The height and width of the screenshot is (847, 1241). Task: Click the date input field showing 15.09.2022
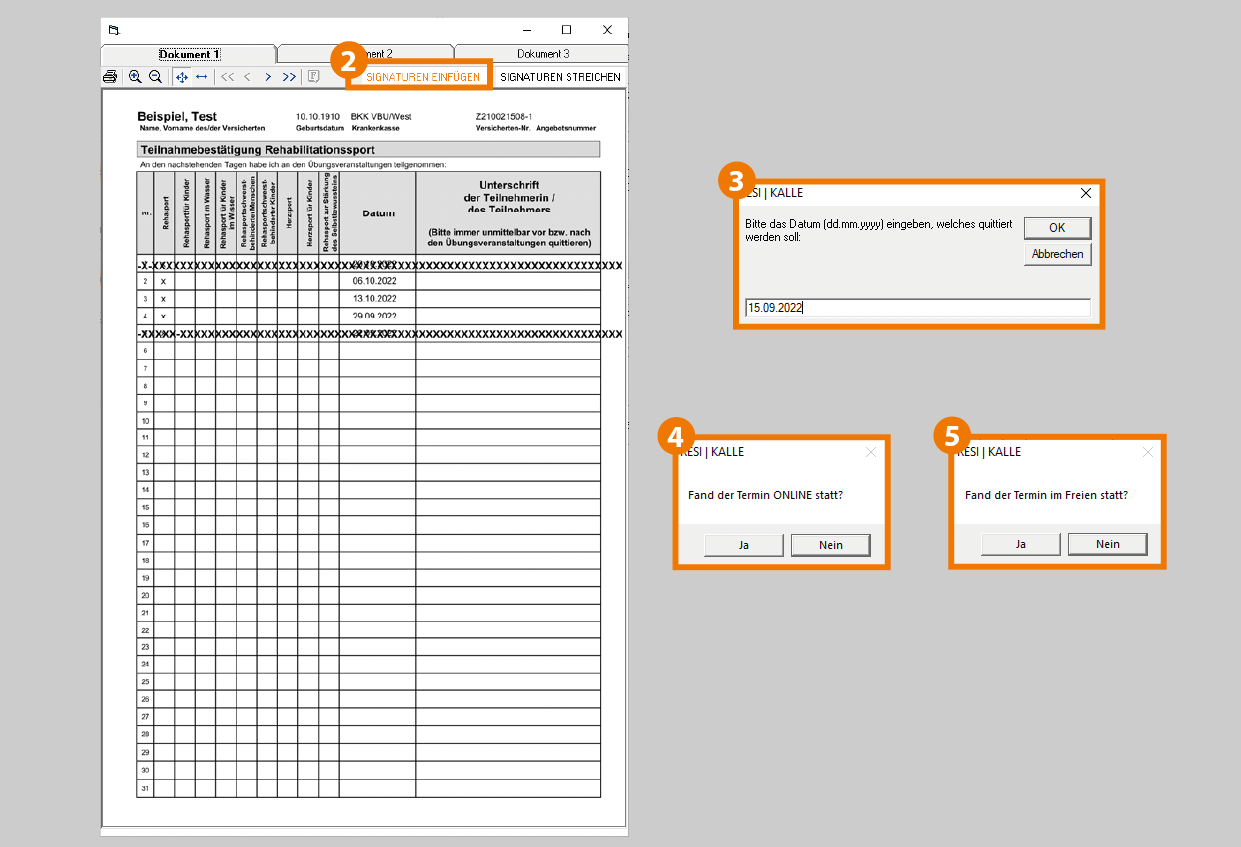click(x=917, y=308)
